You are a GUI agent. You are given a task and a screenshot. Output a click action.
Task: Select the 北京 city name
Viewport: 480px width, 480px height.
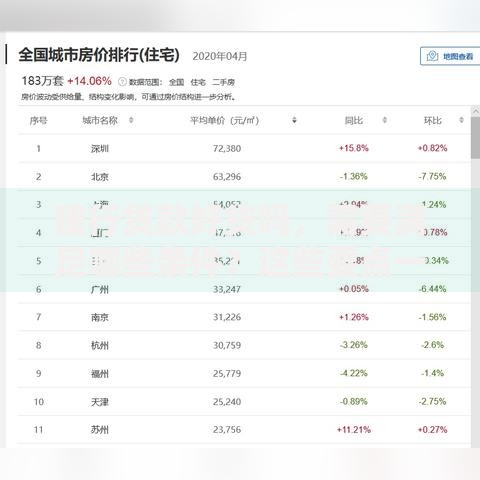100,177
